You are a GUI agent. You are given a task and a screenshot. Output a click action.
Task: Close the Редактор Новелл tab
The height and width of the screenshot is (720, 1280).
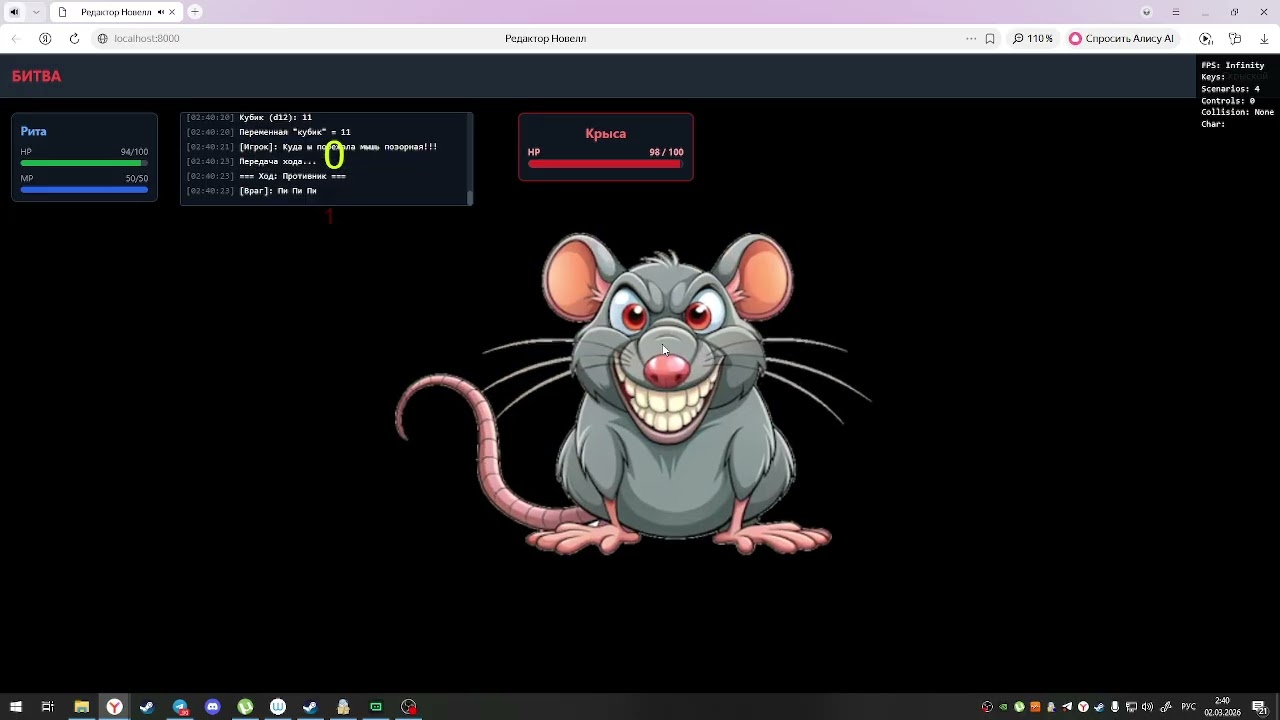coord(172,12)
